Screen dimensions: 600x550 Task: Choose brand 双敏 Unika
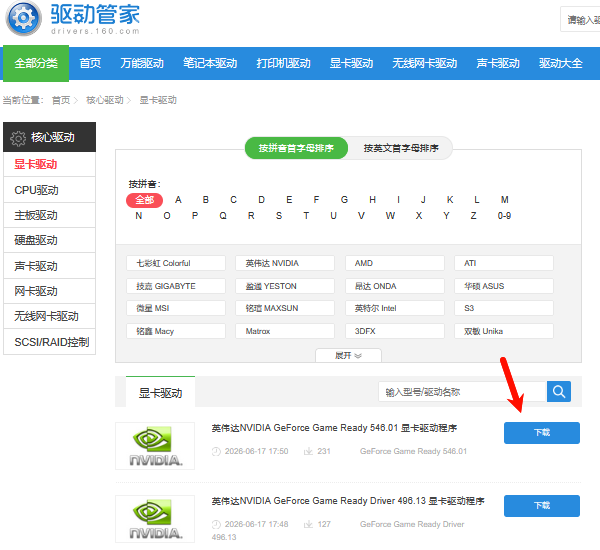[504, 331]
